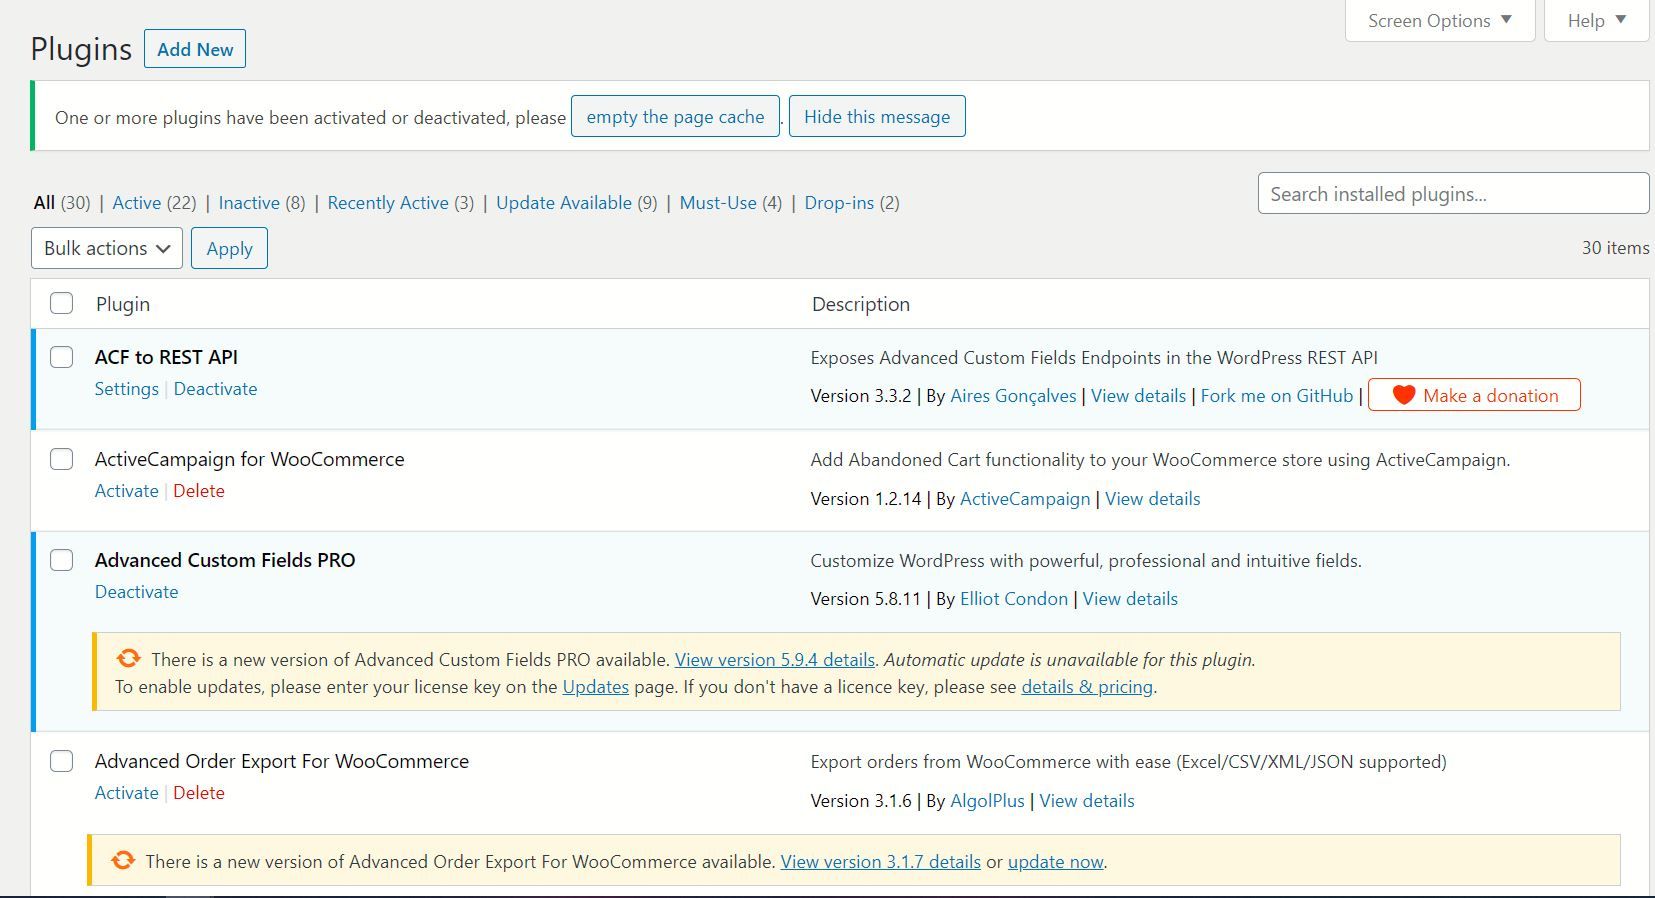
Task: View details for Advanced Custom Fields PRO
Action: (1130, 598)
